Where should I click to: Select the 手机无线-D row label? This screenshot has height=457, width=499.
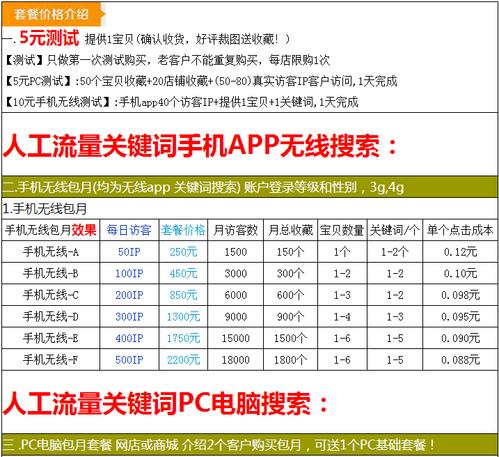pos(51,316)
